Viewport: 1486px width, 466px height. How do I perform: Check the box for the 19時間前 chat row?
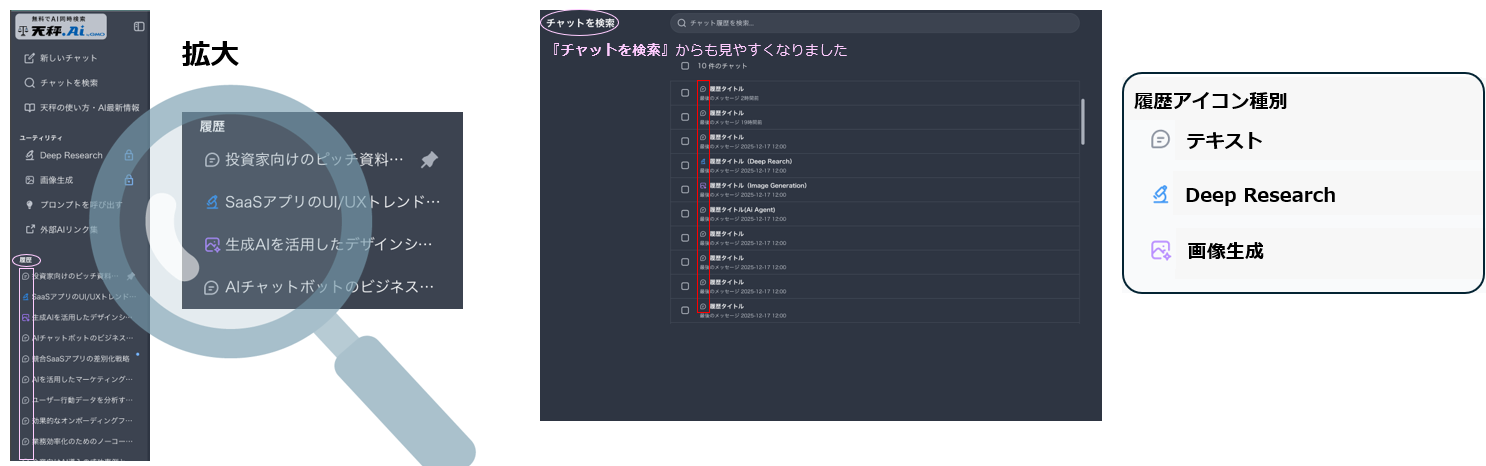(685, 117)
